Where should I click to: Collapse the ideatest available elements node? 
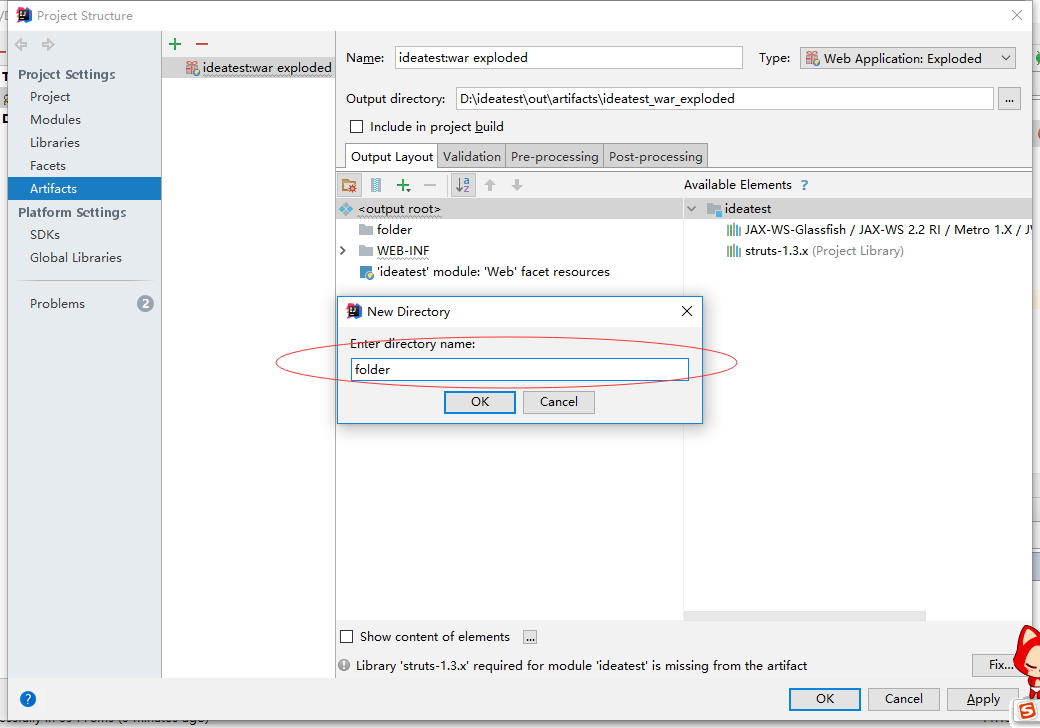(x=691, y=209)
